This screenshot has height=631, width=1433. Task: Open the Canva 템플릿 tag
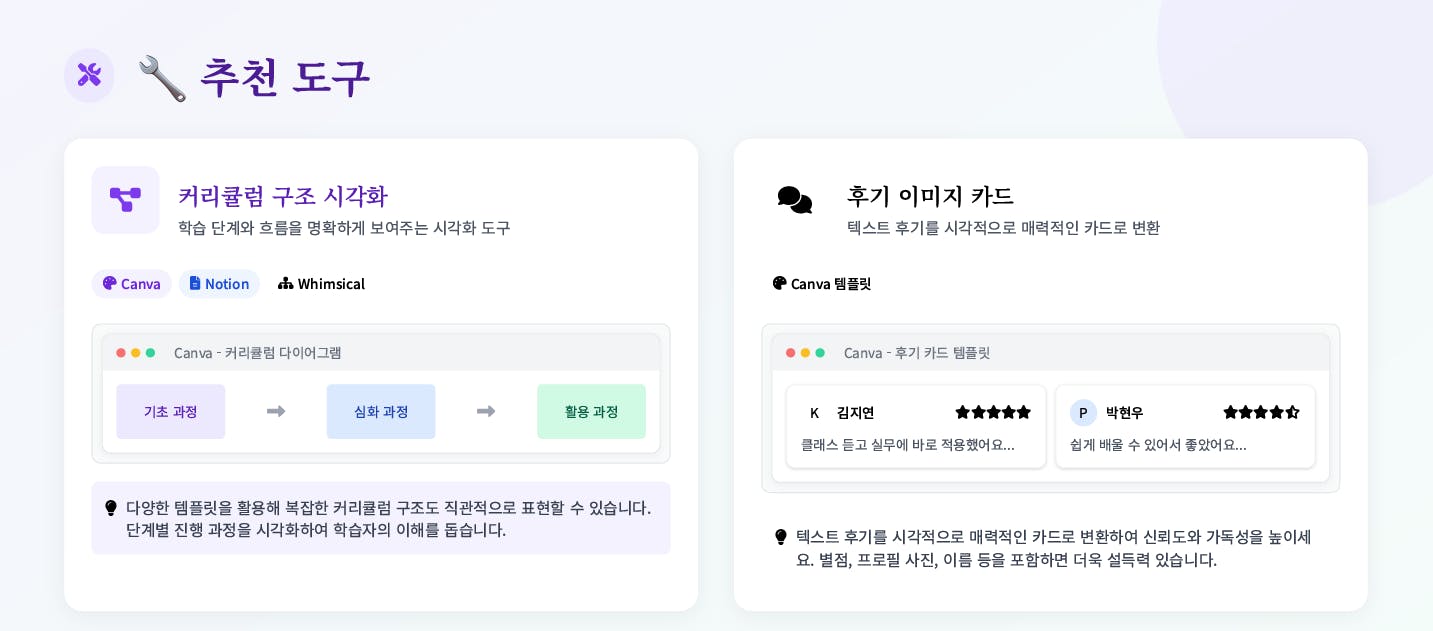(822, 284)
